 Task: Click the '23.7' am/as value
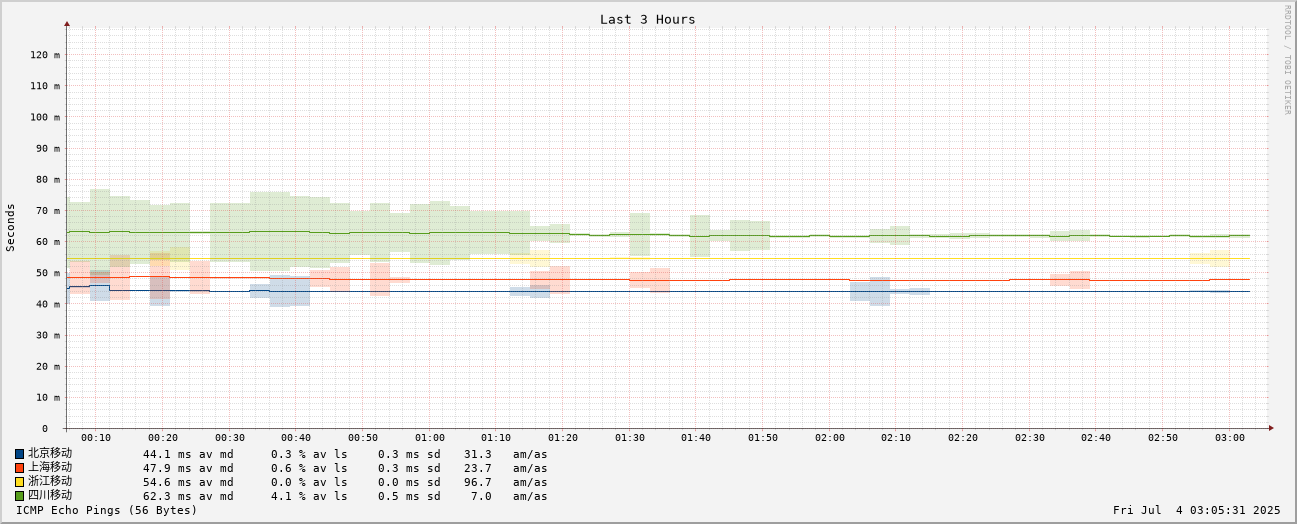pyautogui.click(x=477, y=468)
